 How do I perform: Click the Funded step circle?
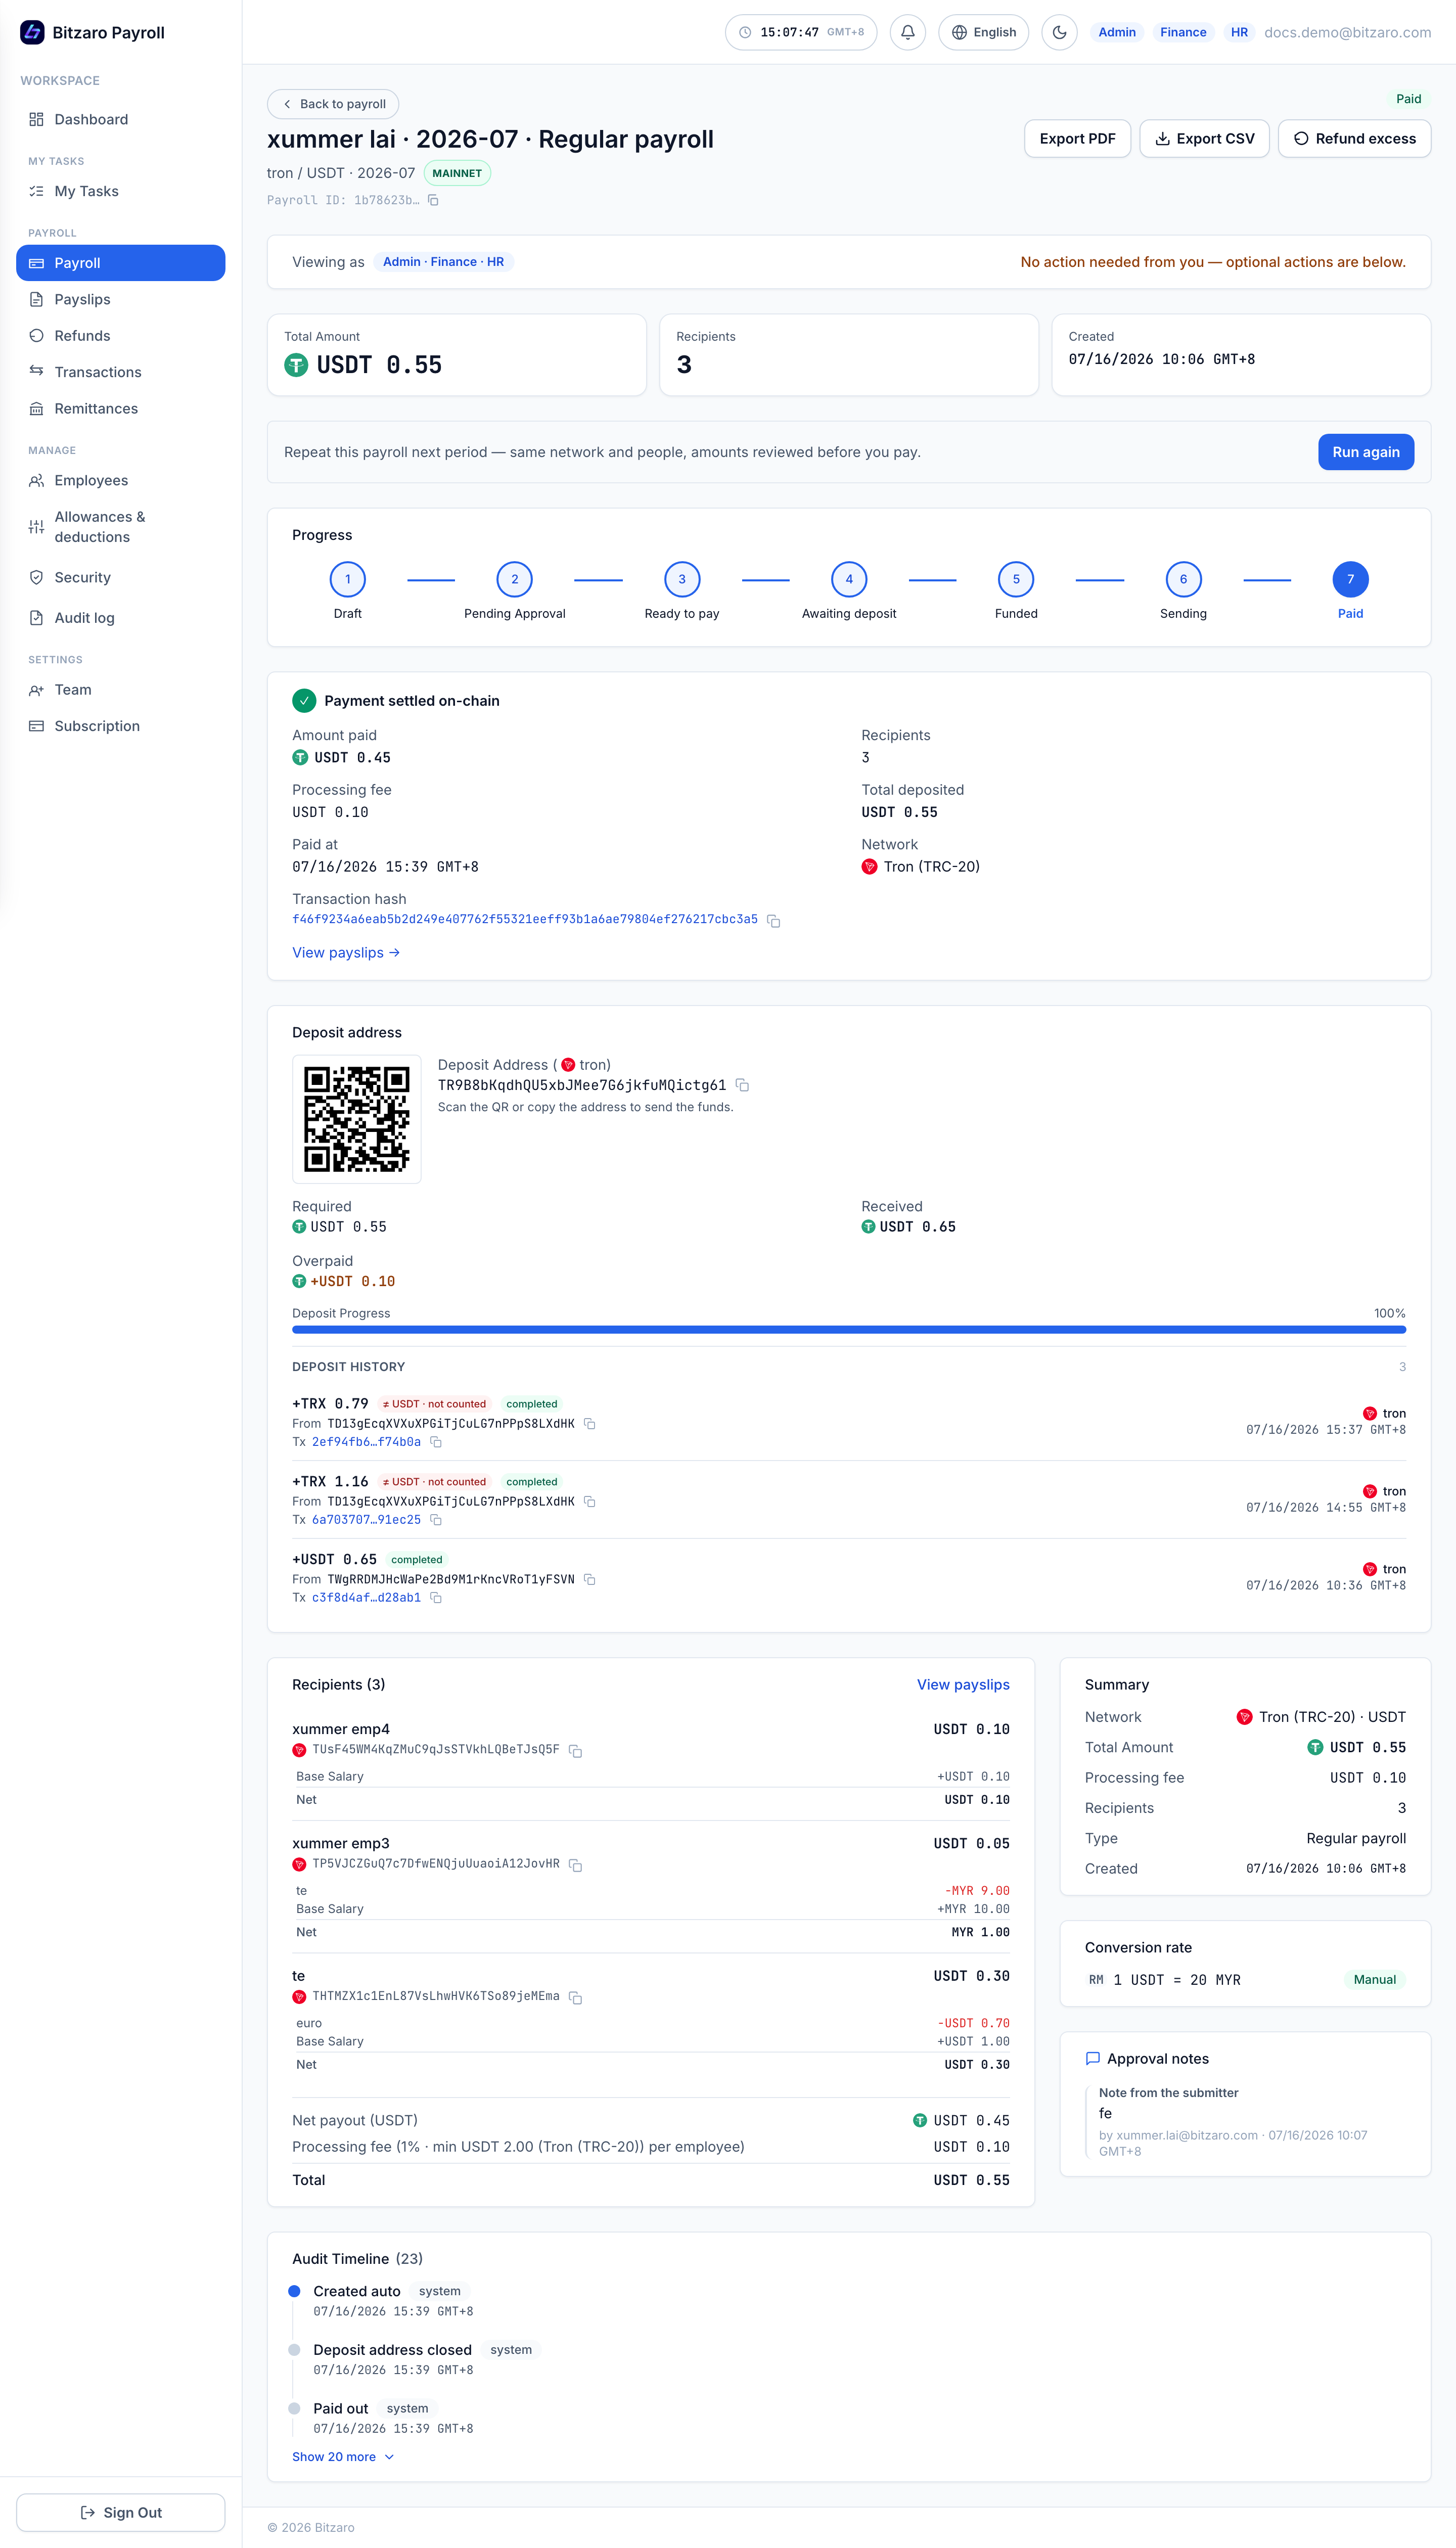pyautogui.click(x=1016, y=579)
